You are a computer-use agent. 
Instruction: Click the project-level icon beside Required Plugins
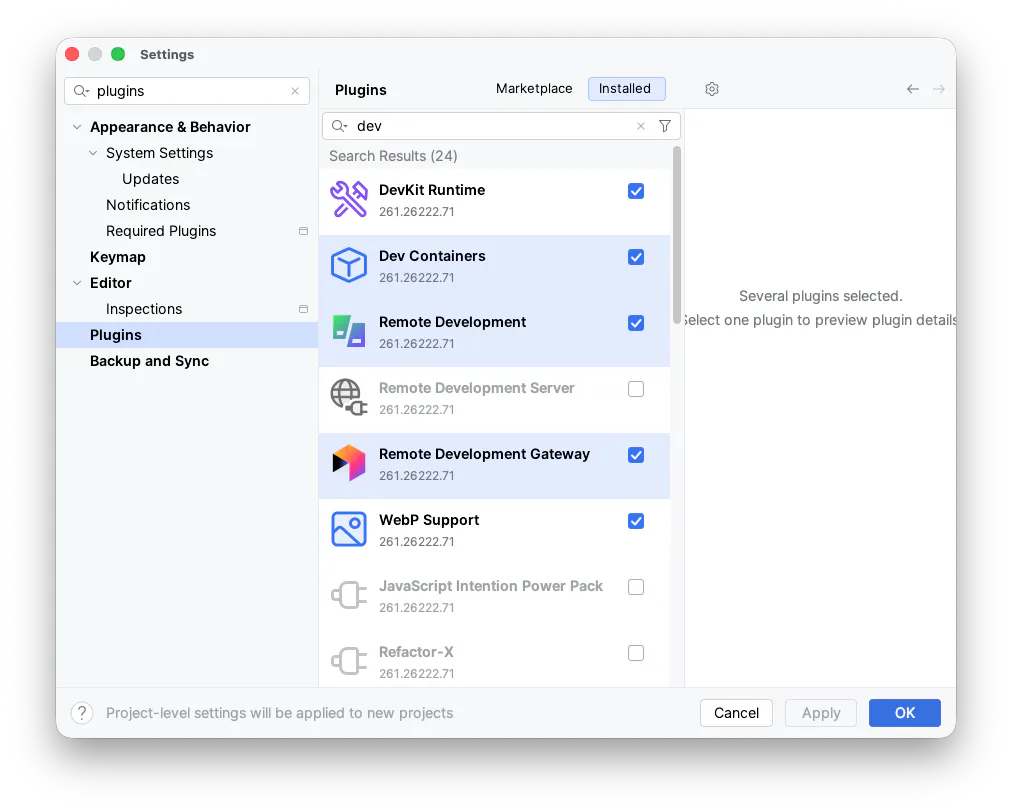tap(303, 231)
